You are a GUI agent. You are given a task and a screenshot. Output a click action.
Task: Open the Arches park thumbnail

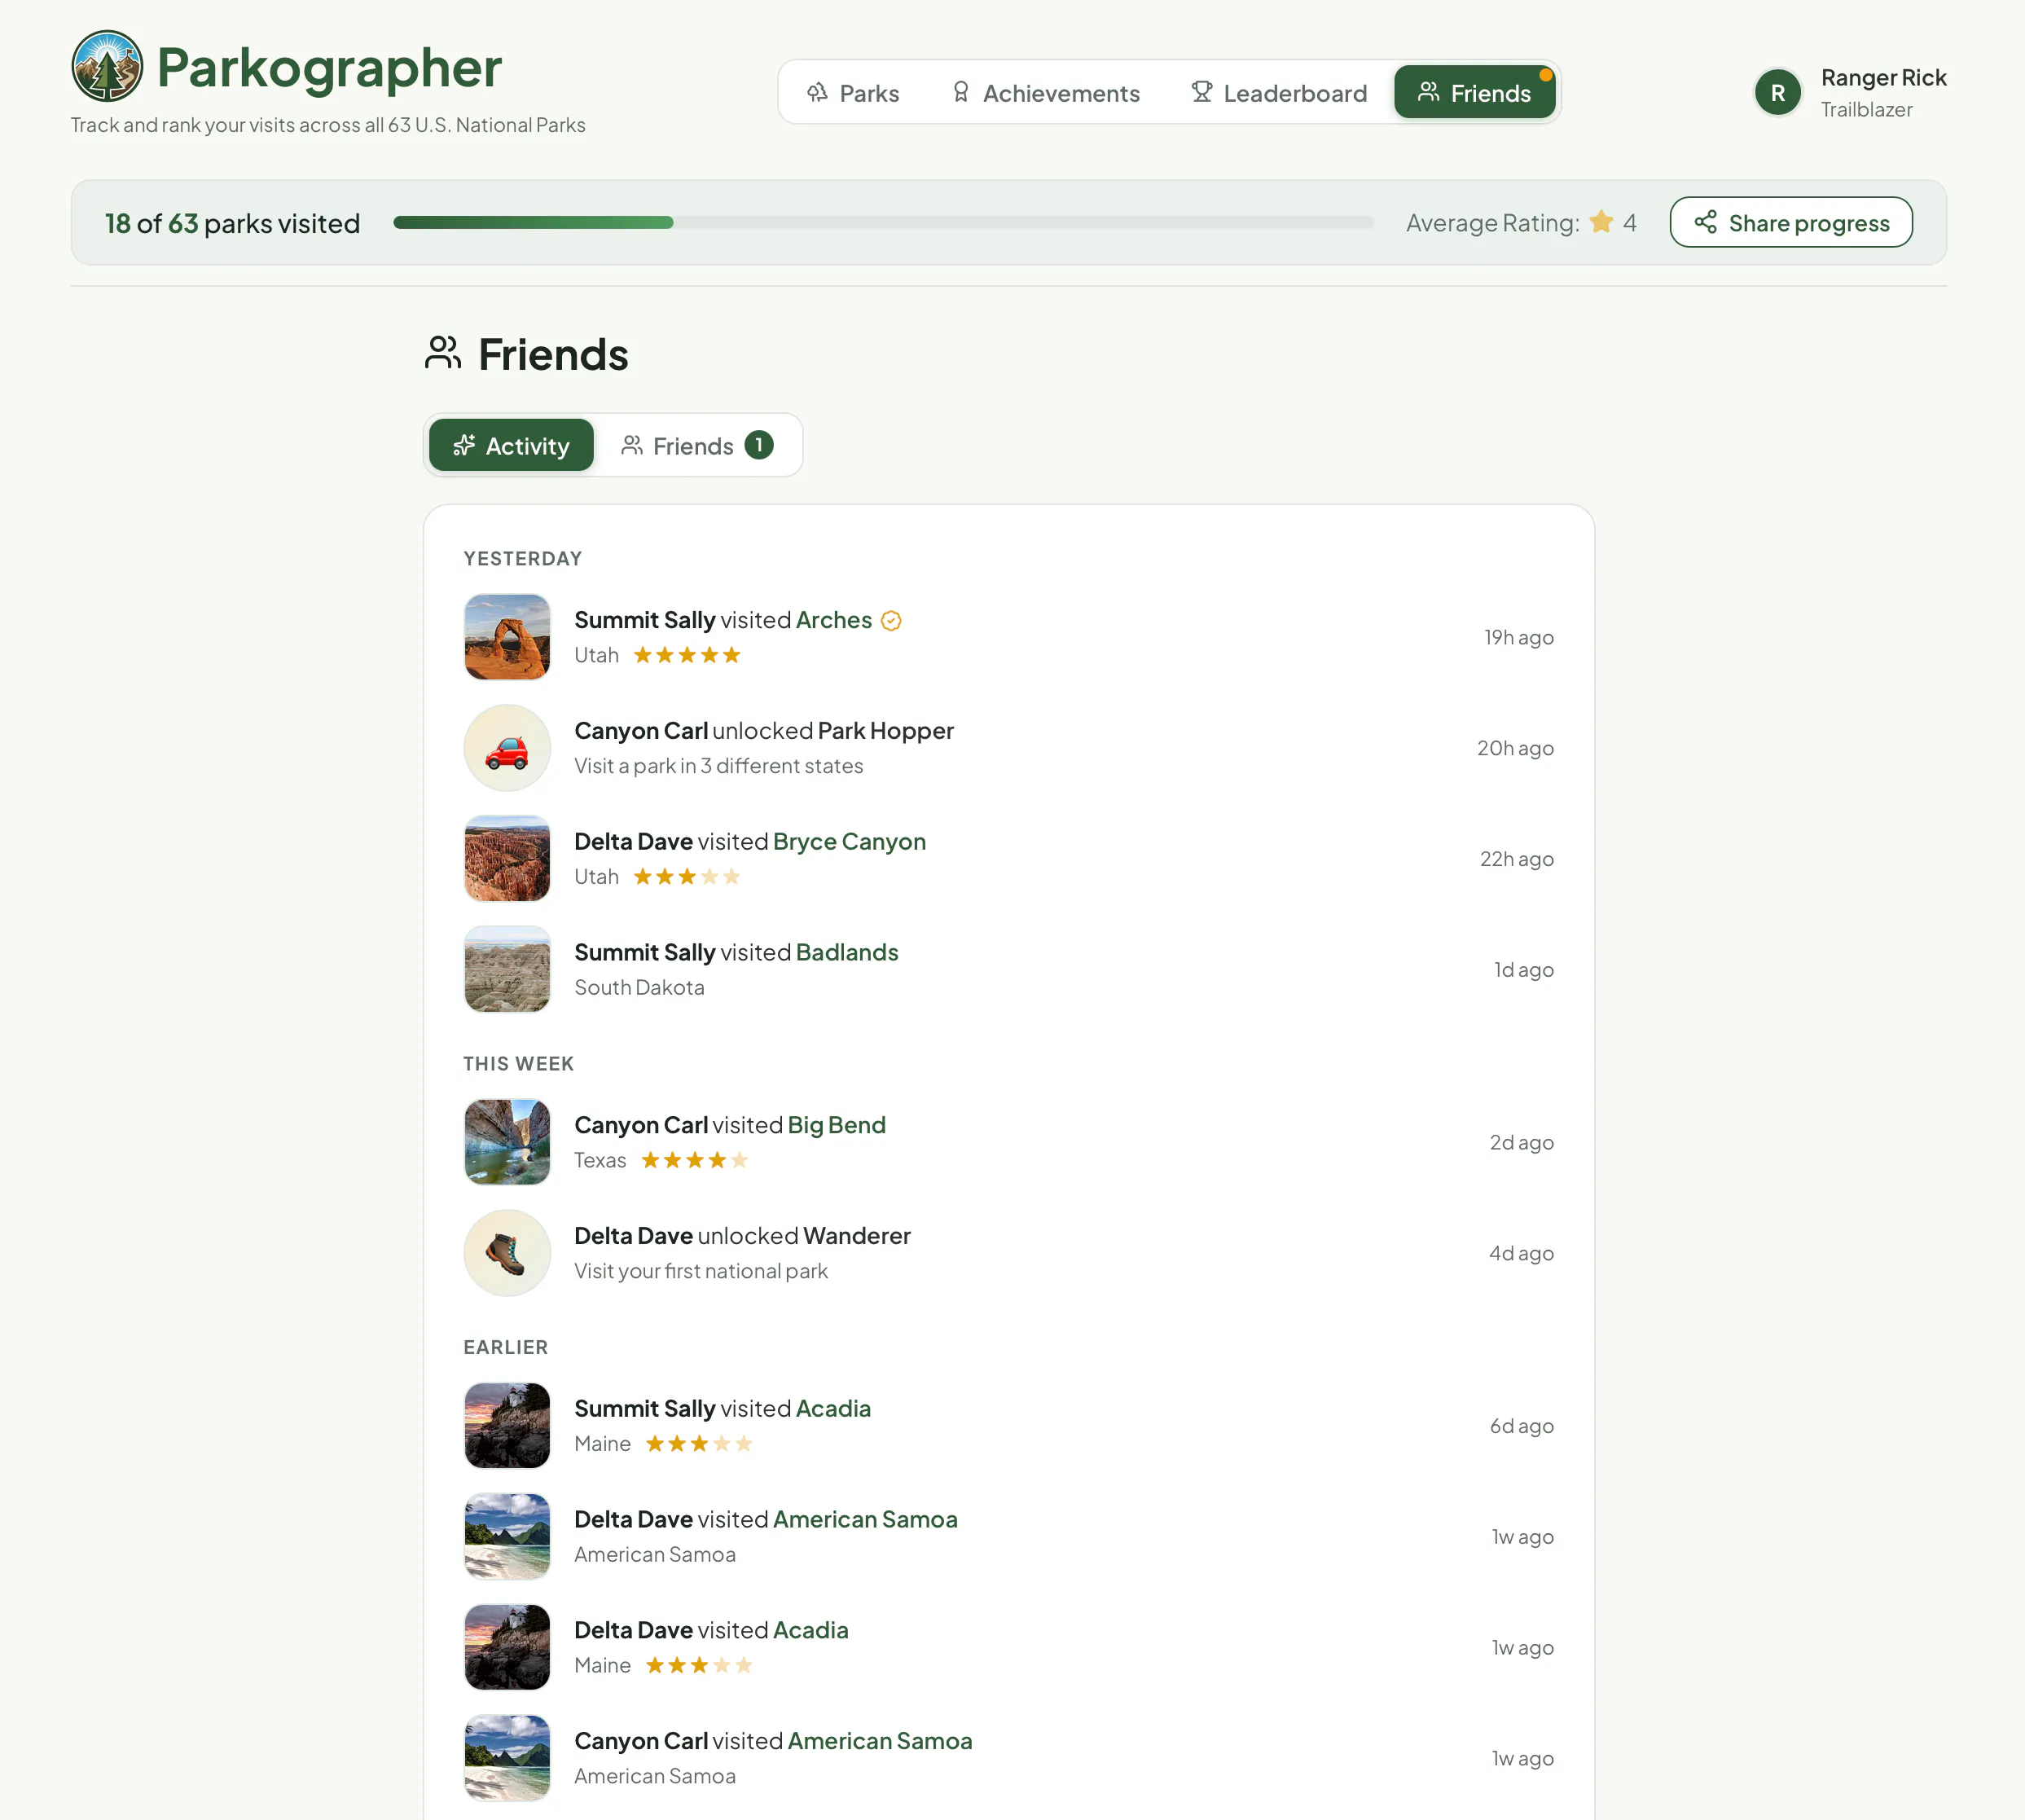[x=507, y=637]
